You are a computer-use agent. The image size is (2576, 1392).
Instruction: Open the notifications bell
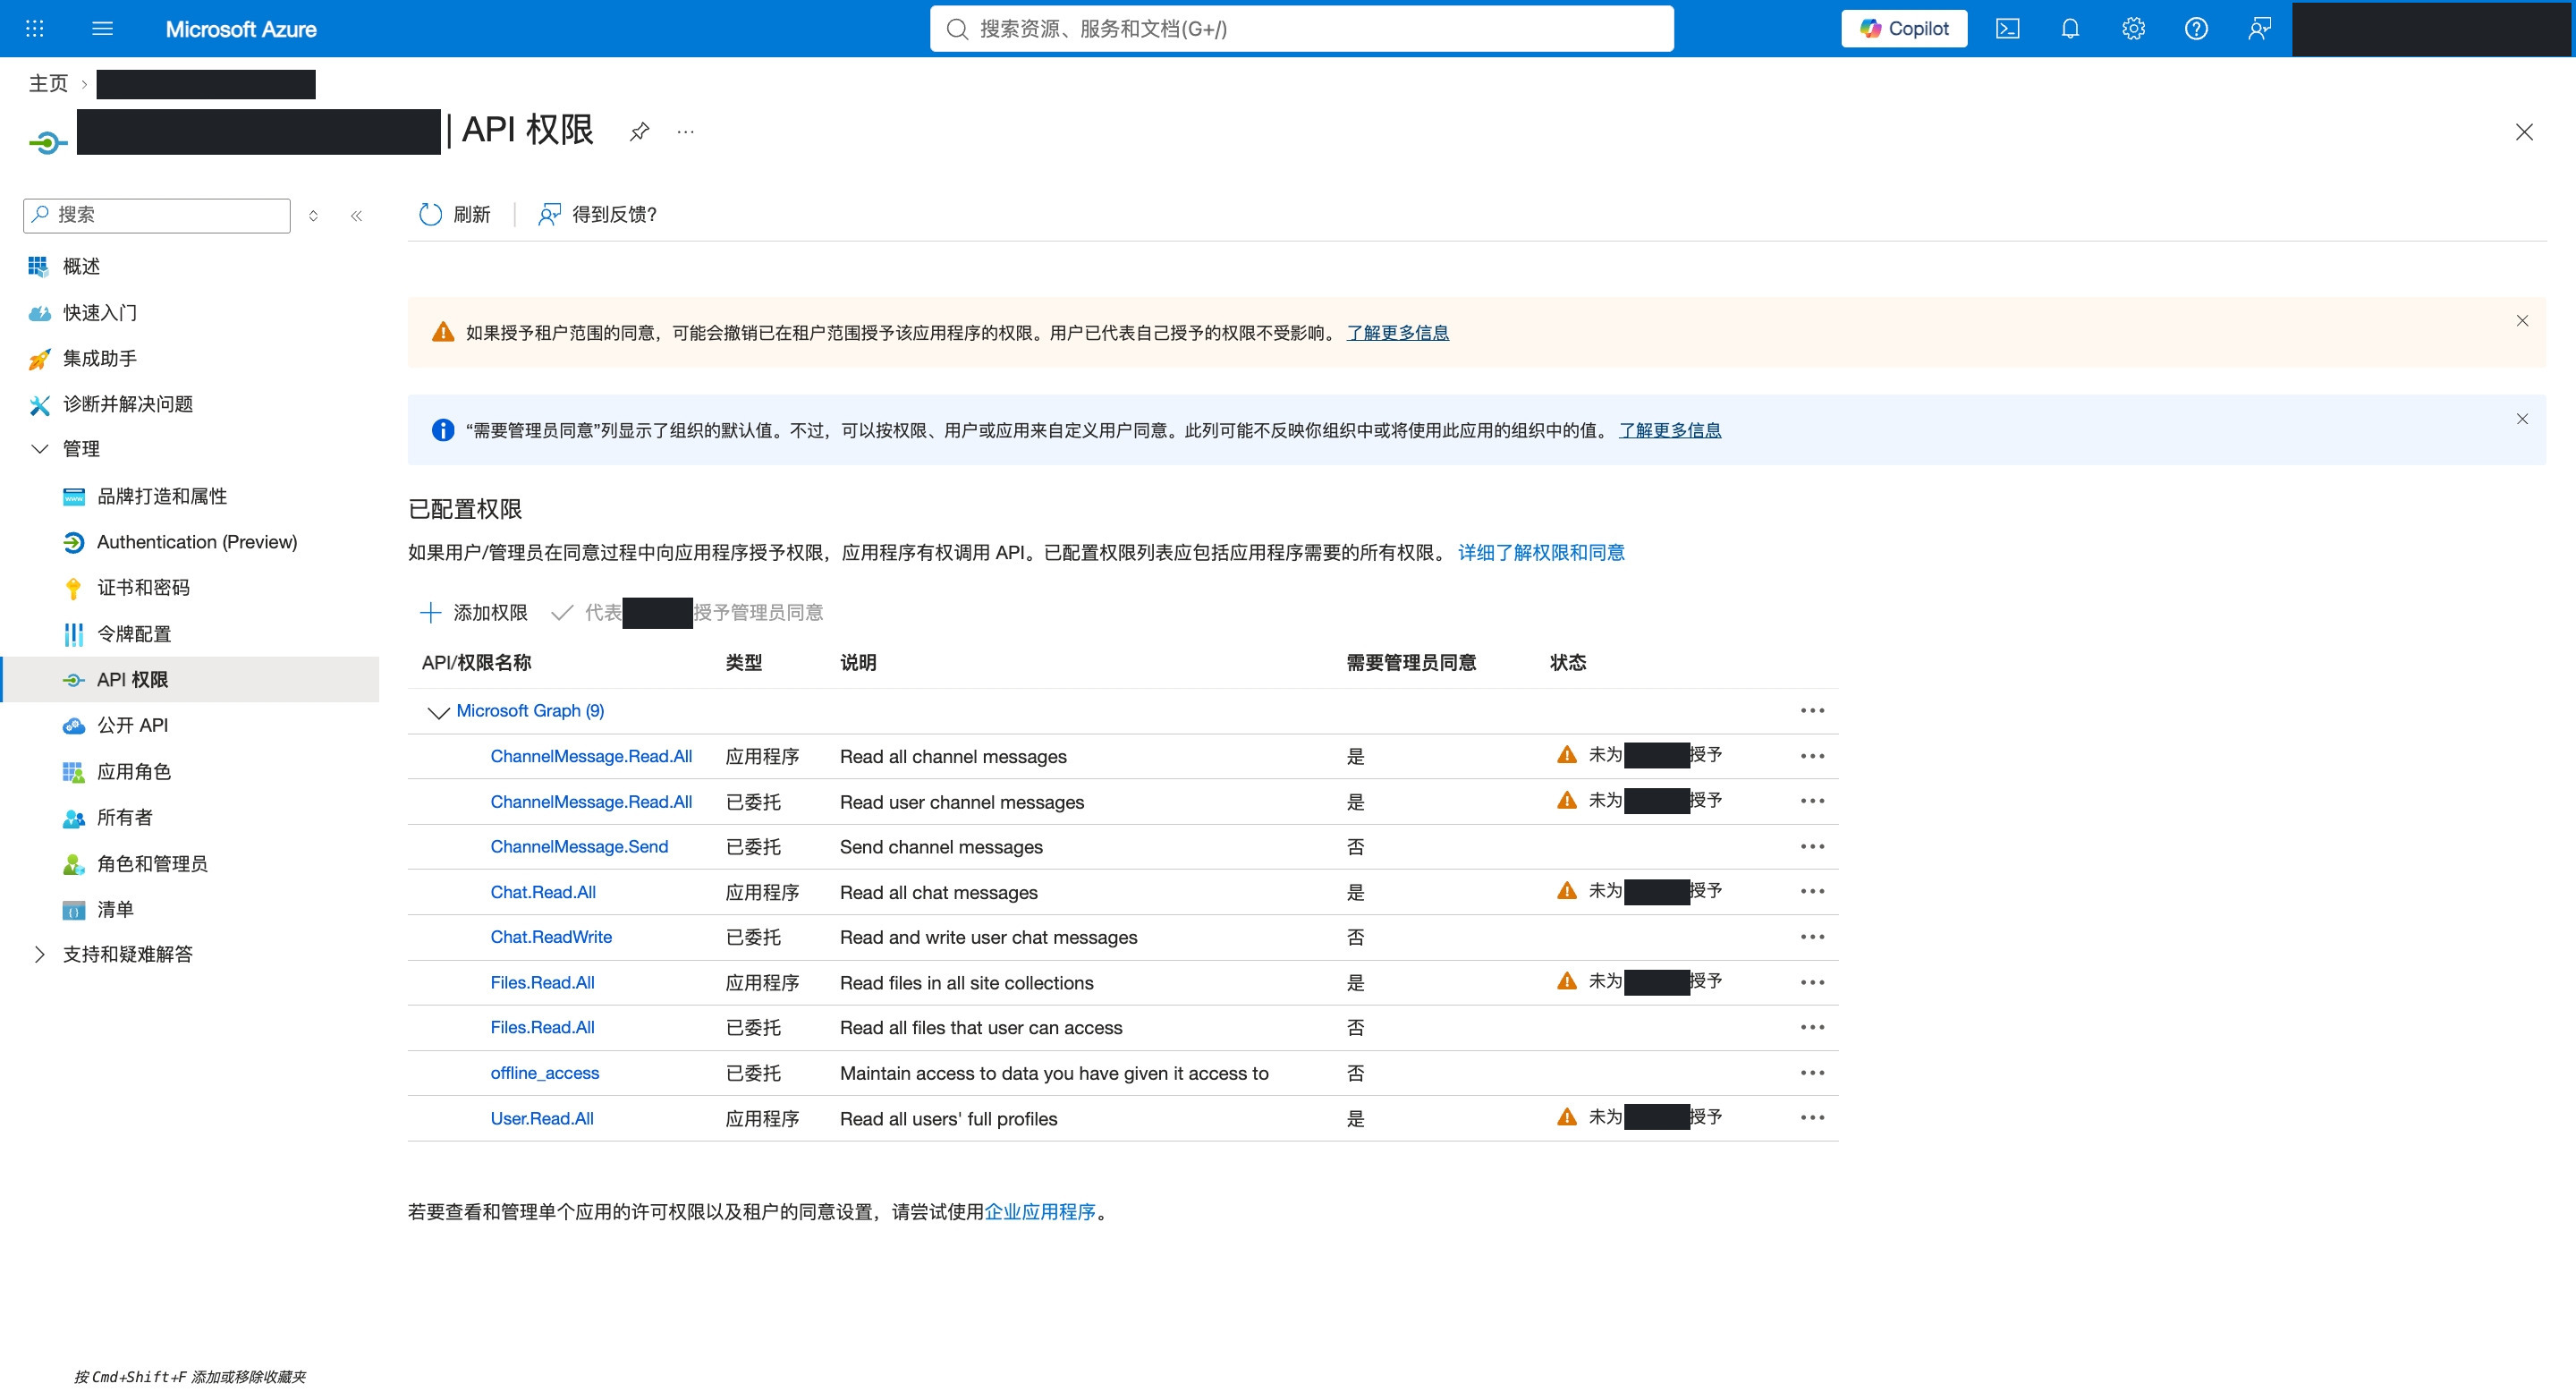2070,28
